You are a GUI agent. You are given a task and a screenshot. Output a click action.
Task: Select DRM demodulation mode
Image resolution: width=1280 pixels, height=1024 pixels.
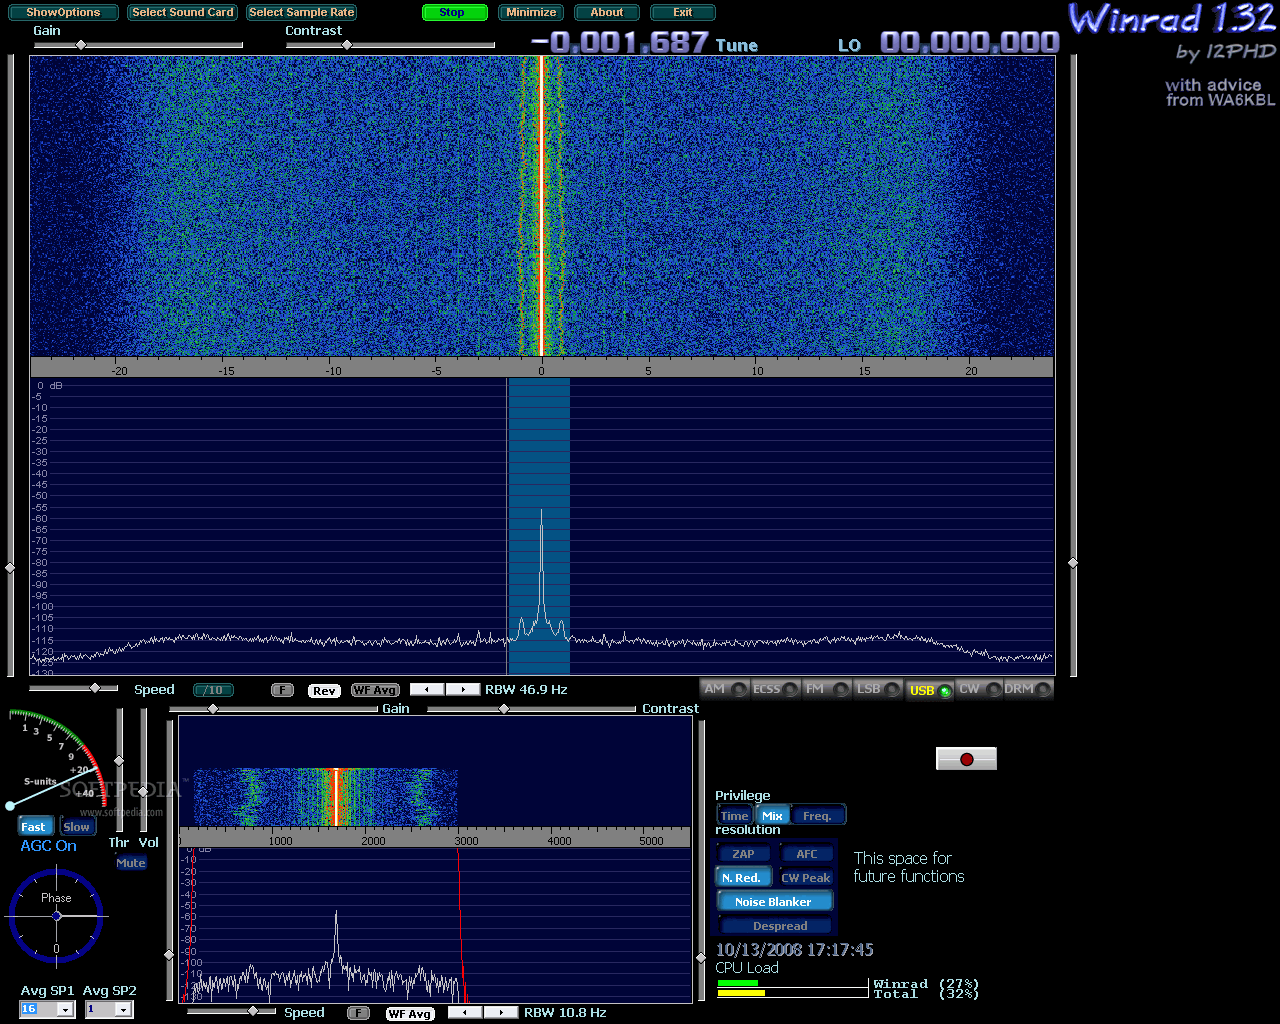1028,689
